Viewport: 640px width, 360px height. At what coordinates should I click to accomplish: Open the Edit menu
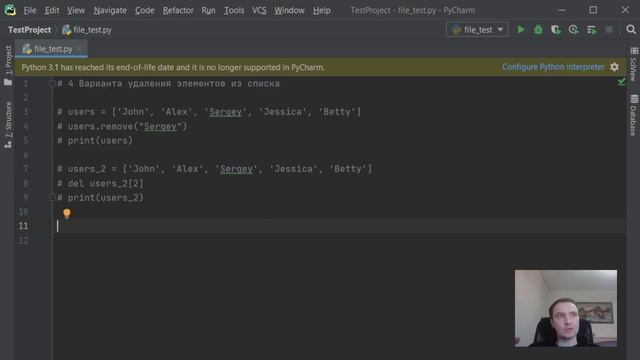pyautogui.click(x=52, y=10)
